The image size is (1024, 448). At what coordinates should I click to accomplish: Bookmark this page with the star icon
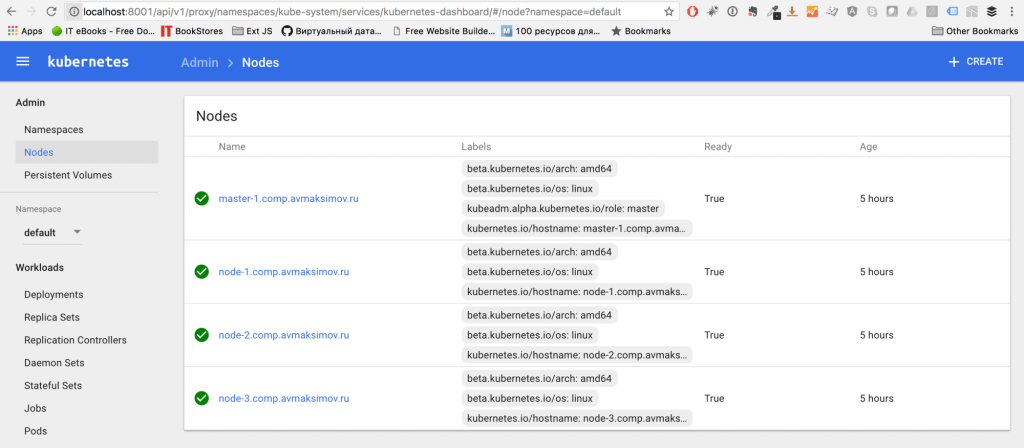click(x=669, y=11)
